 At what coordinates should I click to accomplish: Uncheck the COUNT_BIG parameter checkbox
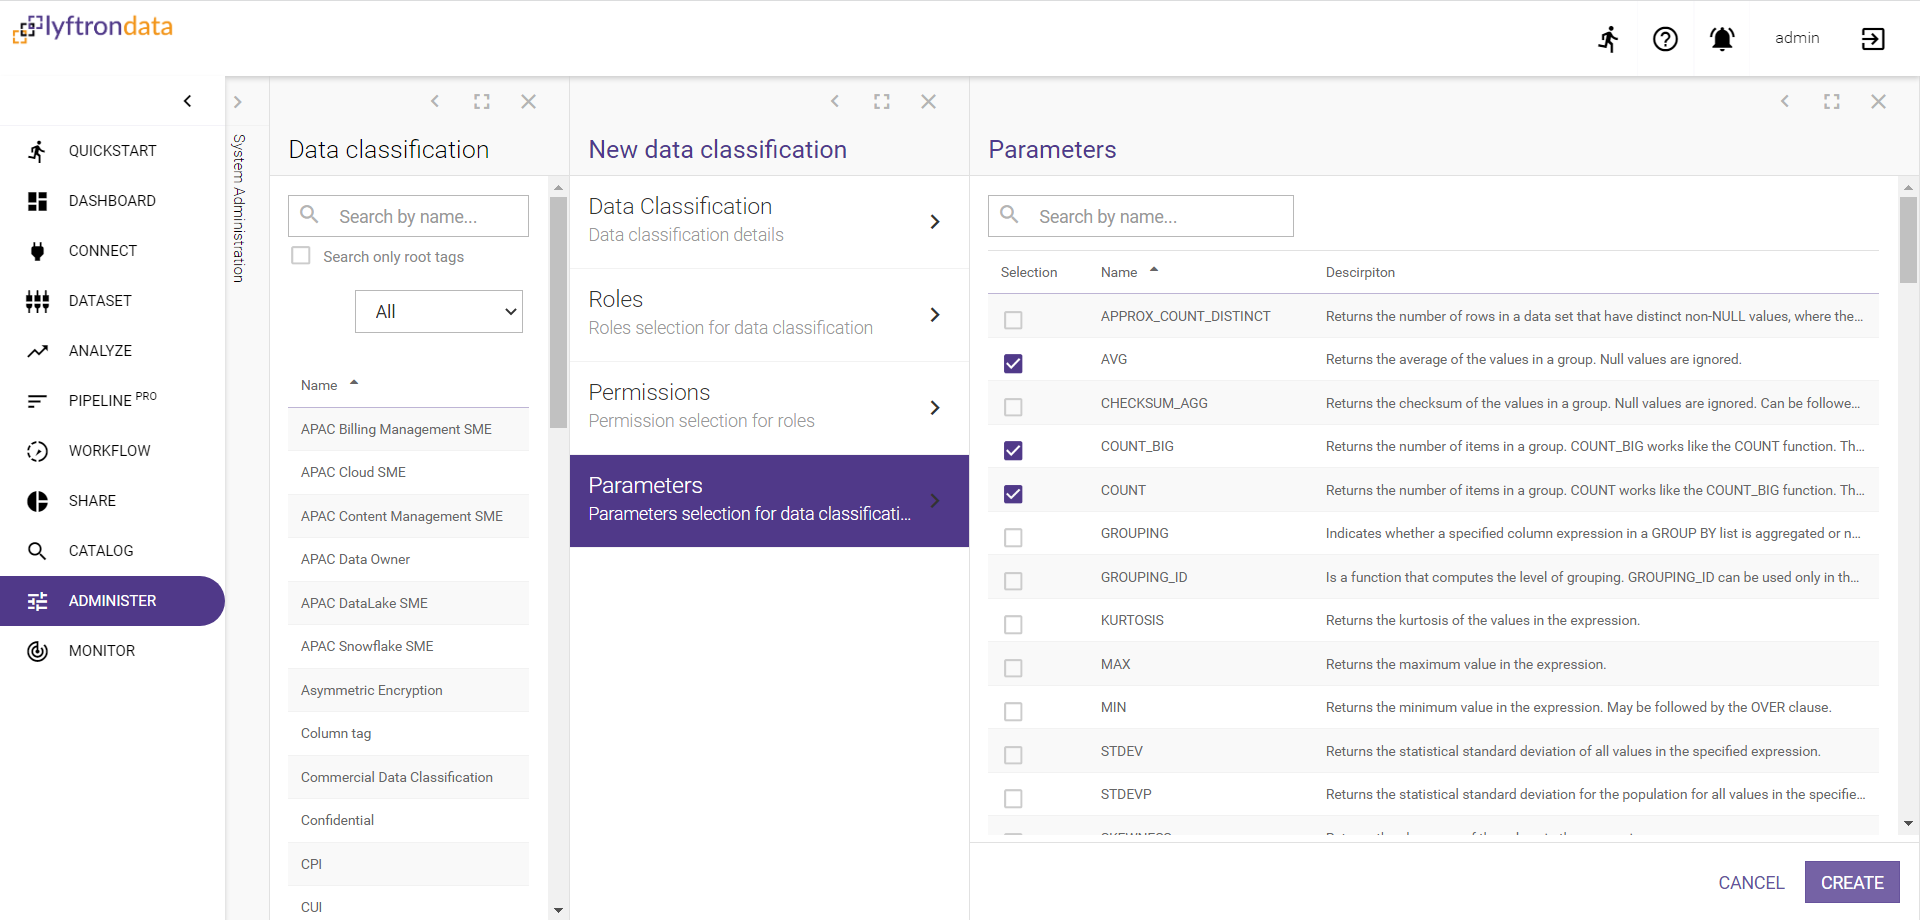(x=1013, y=450)
